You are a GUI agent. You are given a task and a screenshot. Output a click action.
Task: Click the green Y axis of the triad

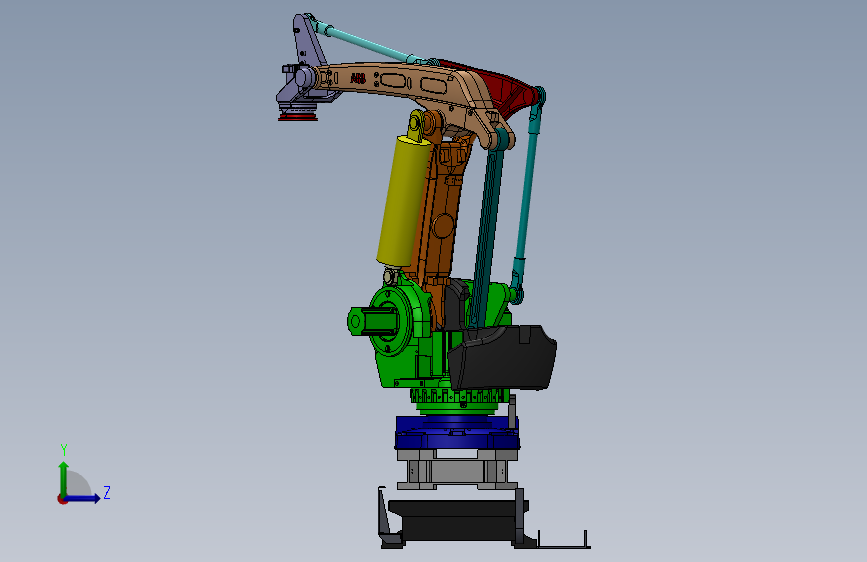[x=64, y=478]
